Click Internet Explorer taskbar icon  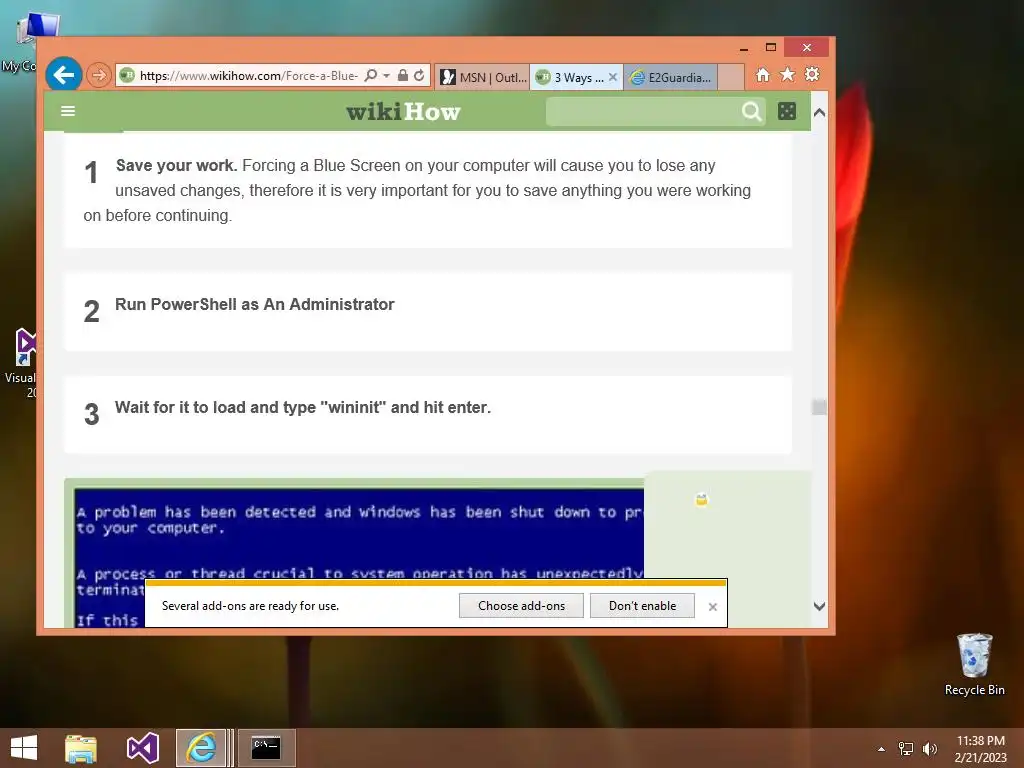click(x=201, y=748)
